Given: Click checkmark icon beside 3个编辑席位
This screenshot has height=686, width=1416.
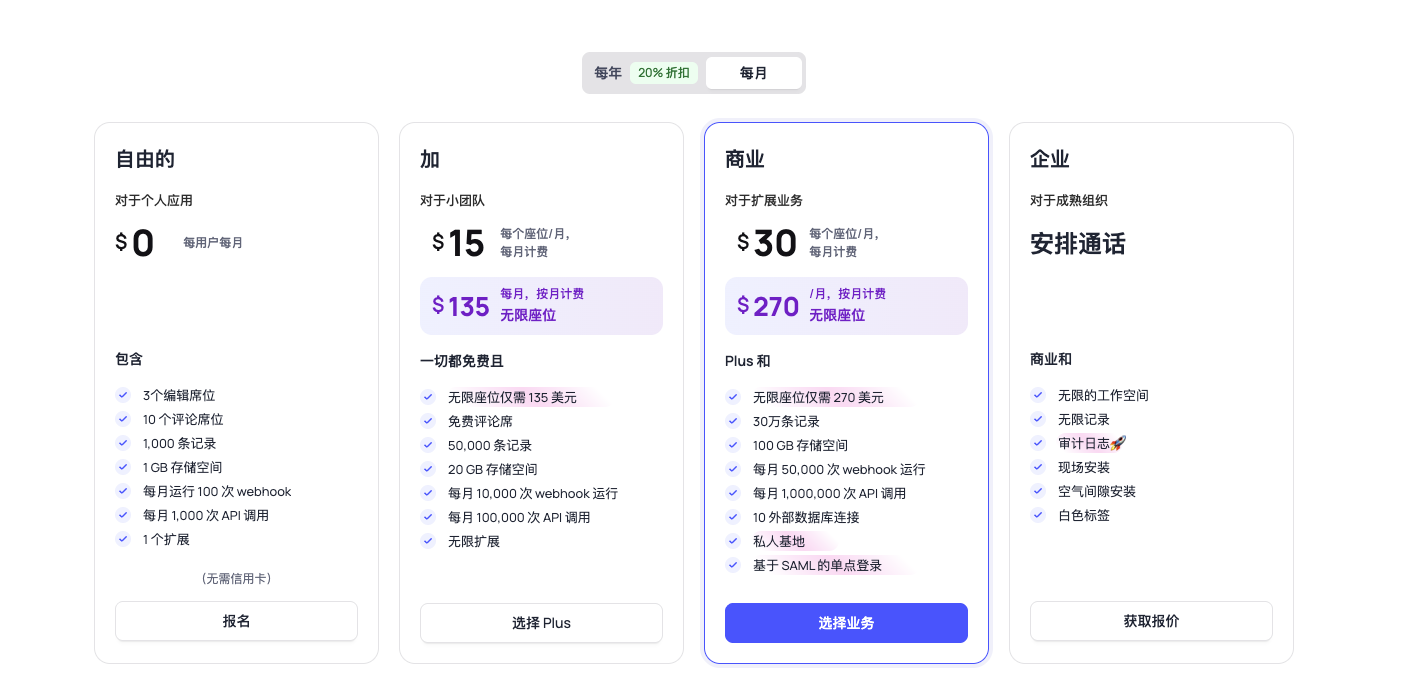Looking at the screenshot, I should (123, 395).
